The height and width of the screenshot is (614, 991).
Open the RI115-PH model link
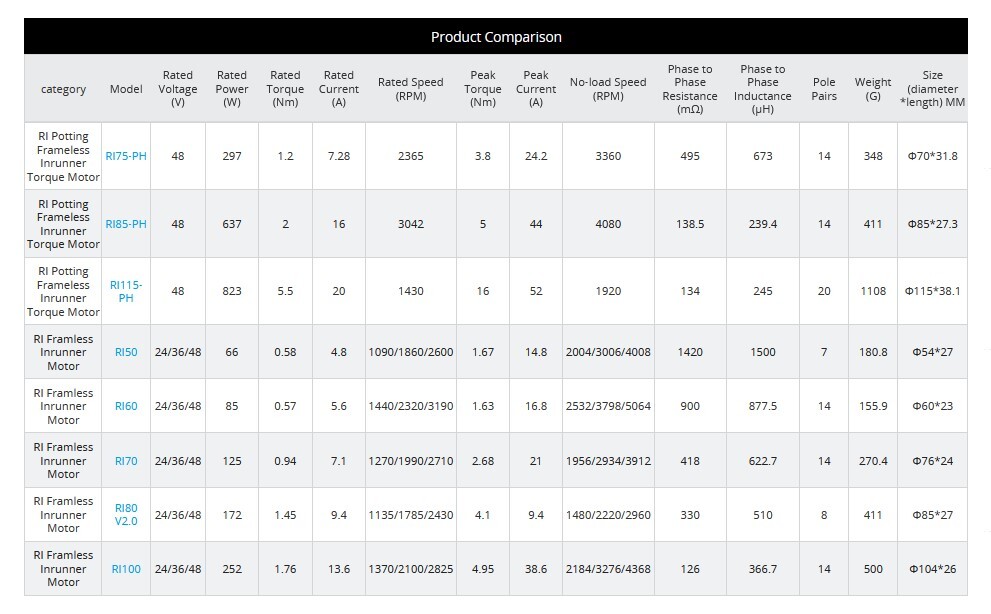click(126, 292)
